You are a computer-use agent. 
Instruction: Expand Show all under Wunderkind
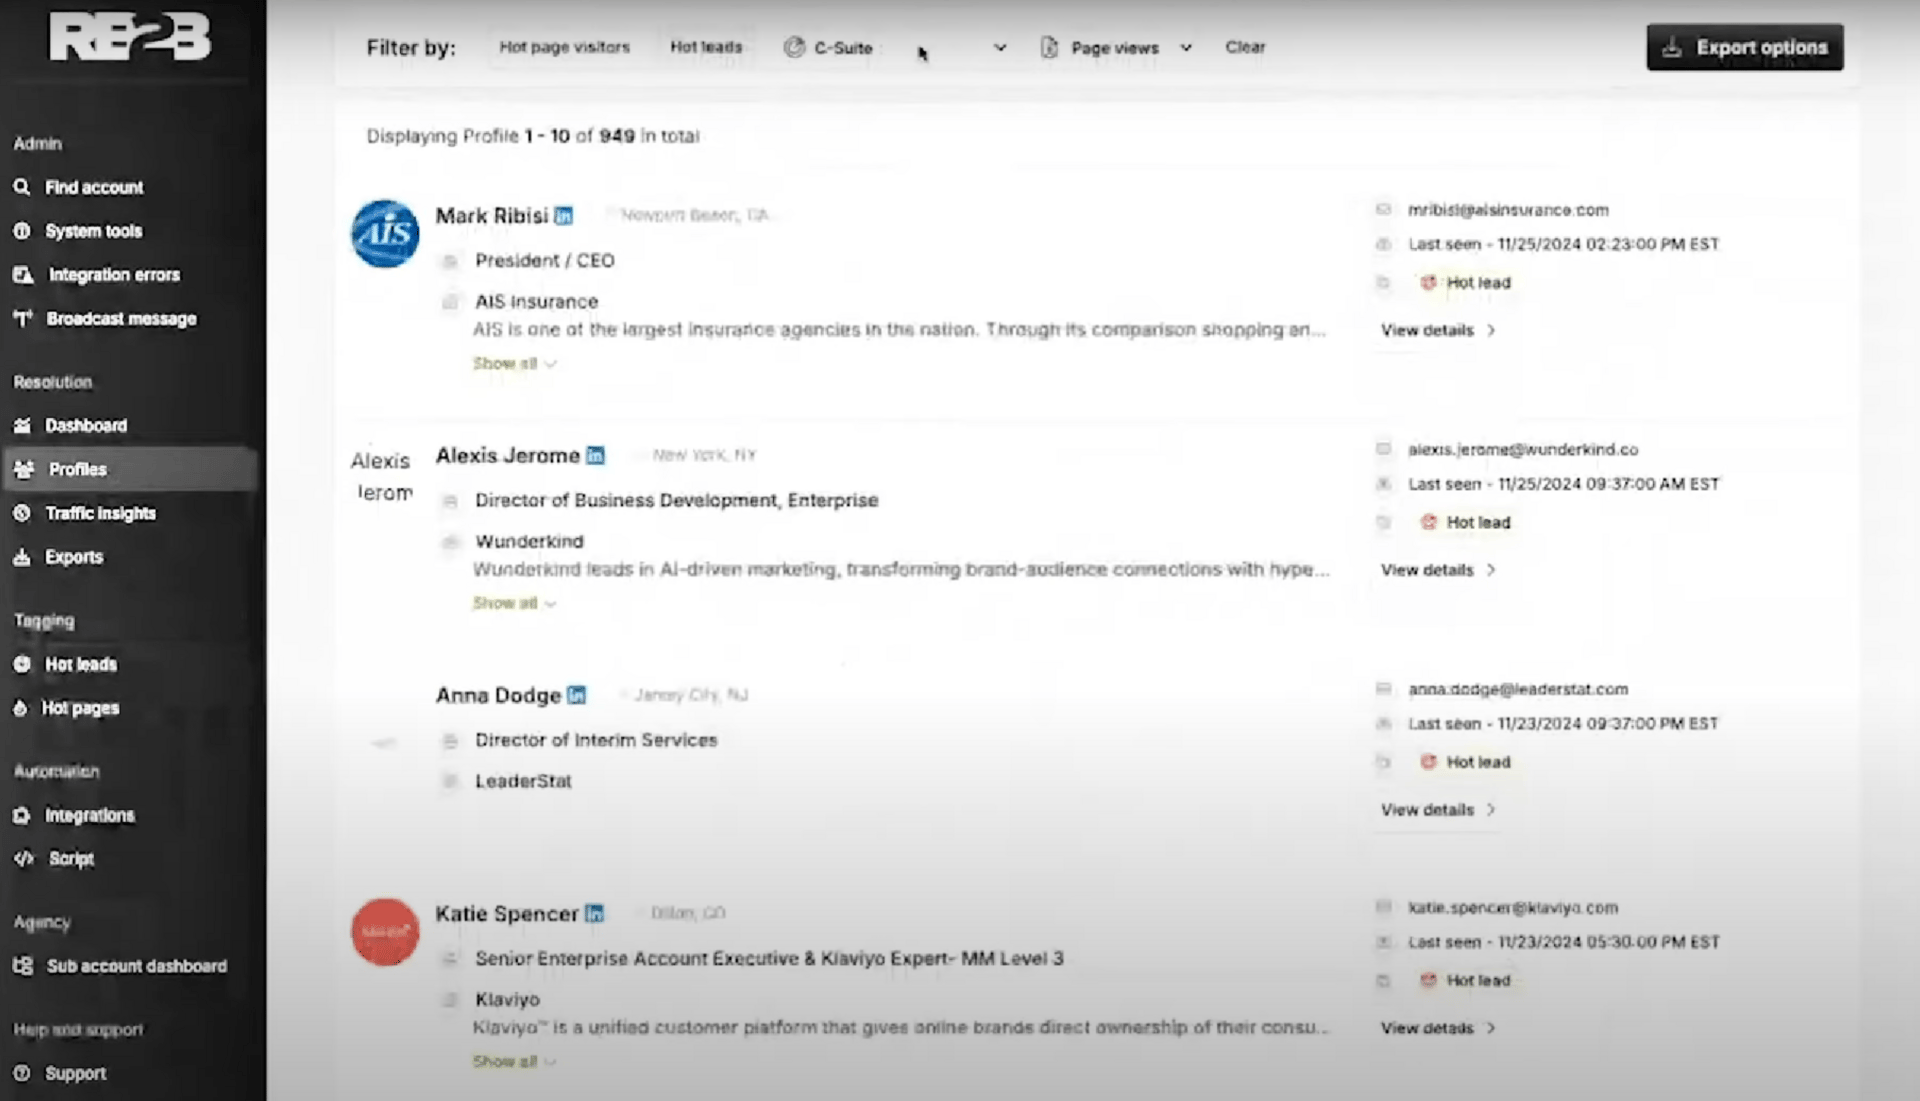(x=514, y=604)
